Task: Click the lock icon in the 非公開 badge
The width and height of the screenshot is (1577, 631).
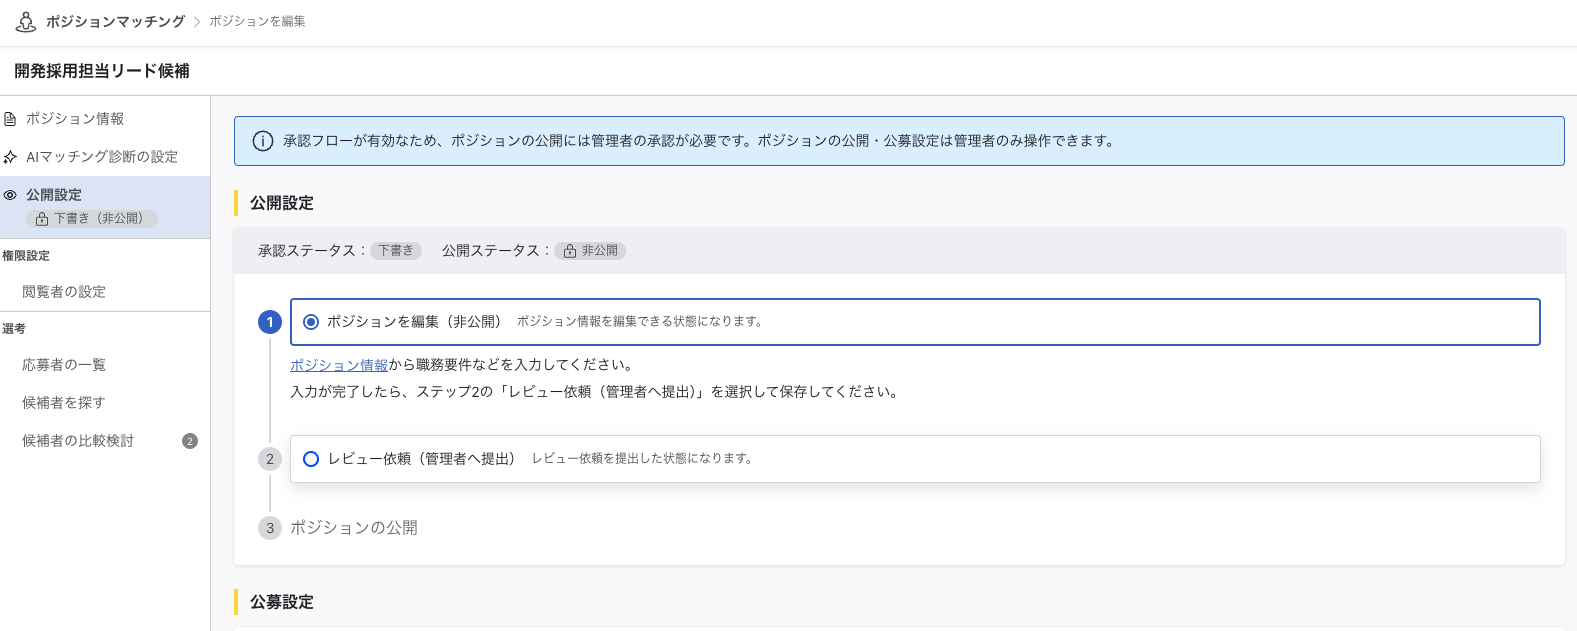Action: pyautogui.click(x=569, y=251)
